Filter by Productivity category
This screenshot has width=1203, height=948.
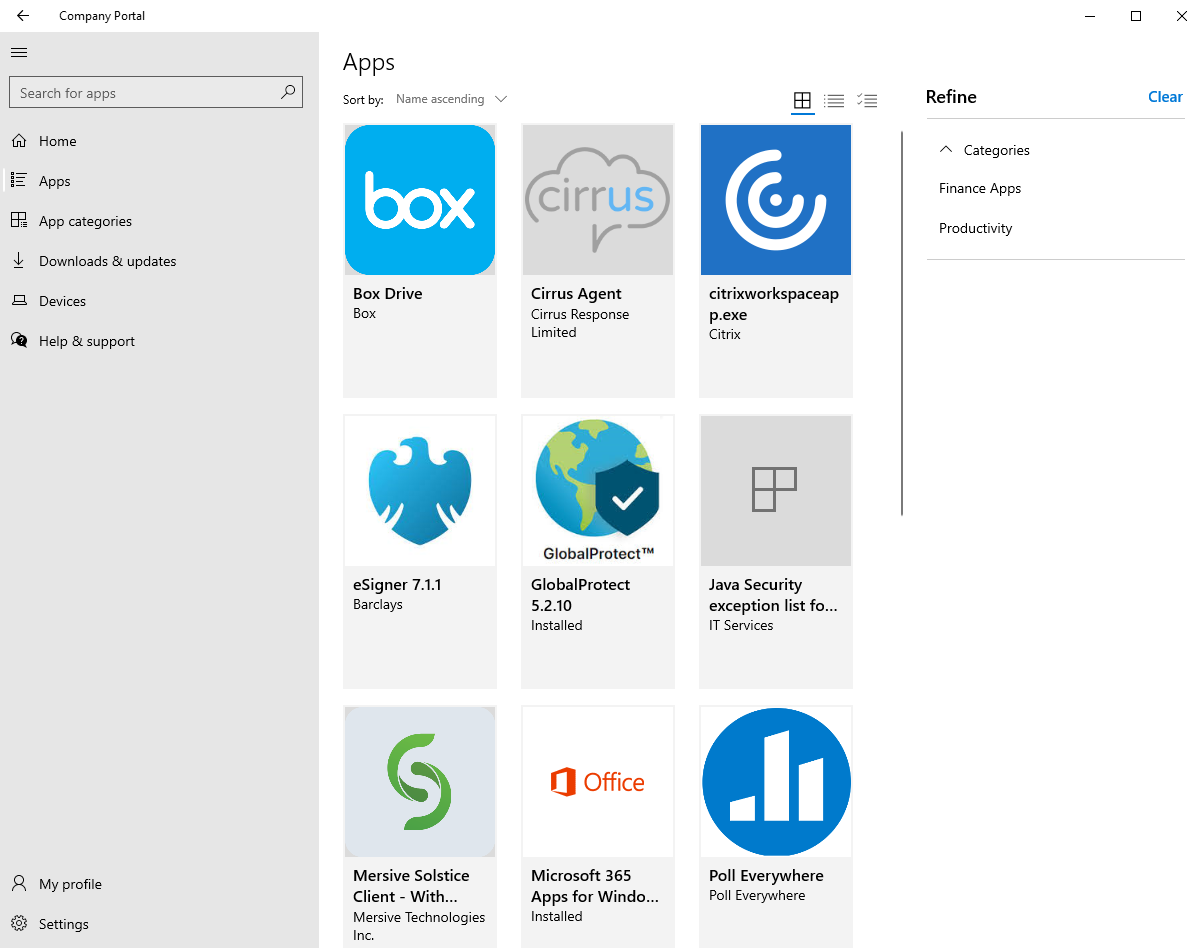[975, 228]
